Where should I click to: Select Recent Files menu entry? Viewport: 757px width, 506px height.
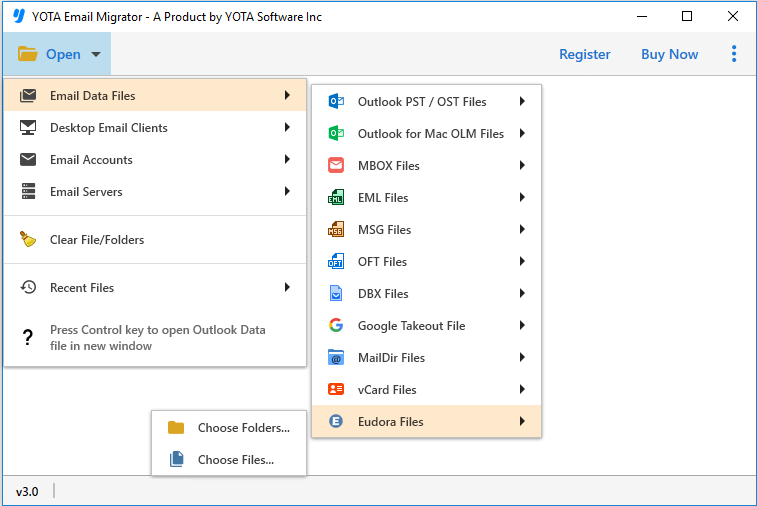[x=155, y=287]
